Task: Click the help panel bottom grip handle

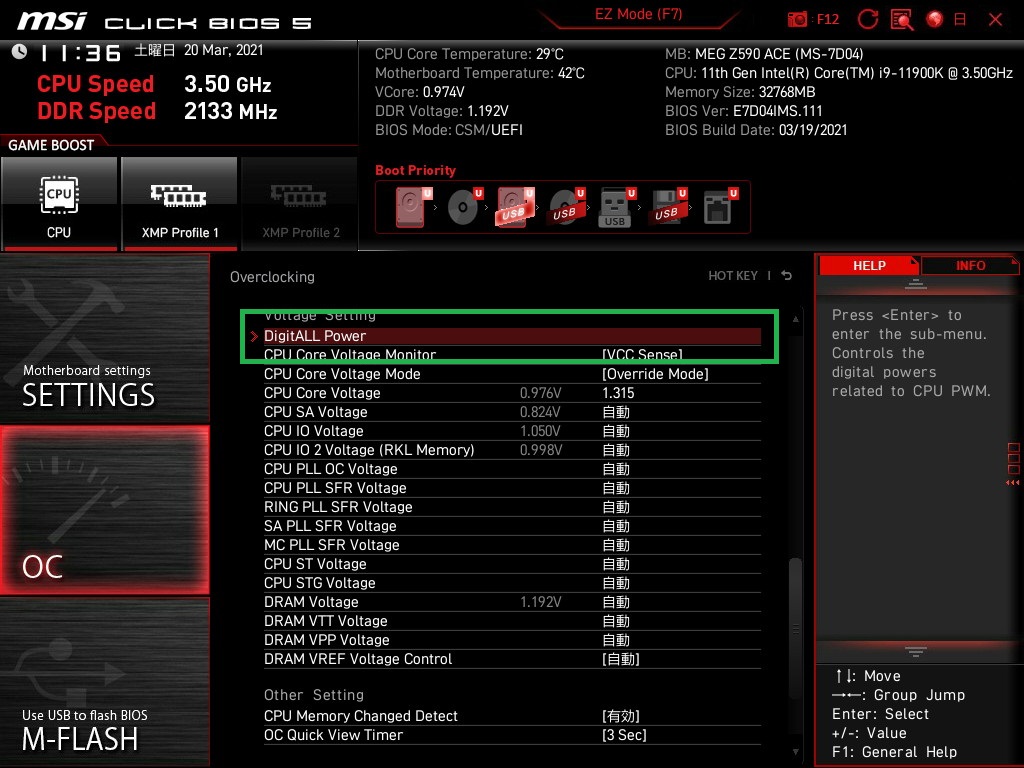Action: (x=915, y=651)
